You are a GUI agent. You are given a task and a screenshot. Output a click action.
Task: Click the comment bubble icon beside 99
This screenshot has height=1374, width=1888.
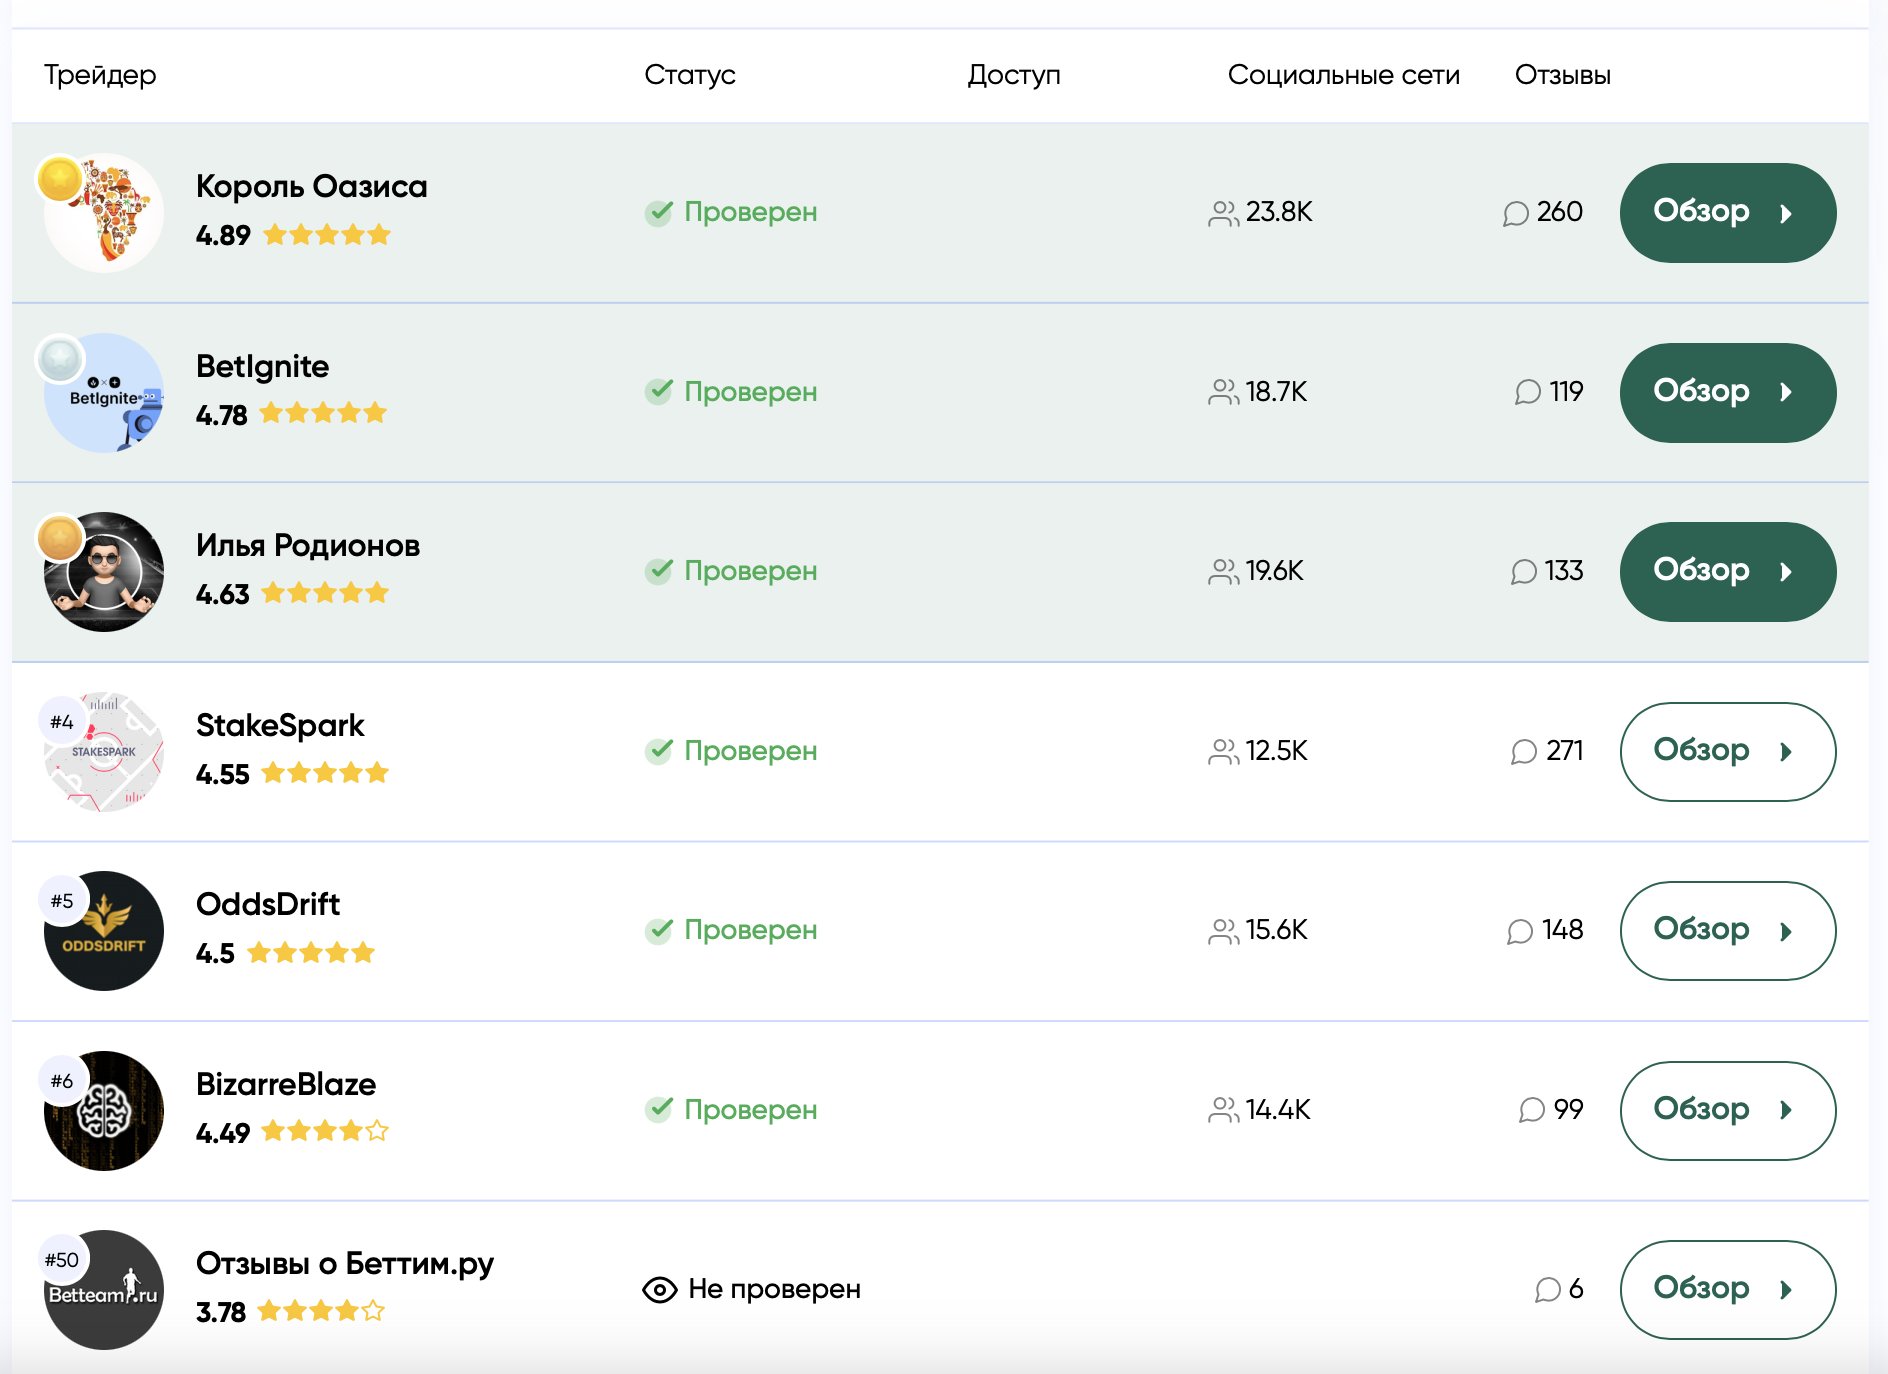pyautogui.click(x=1532, y=1110)
